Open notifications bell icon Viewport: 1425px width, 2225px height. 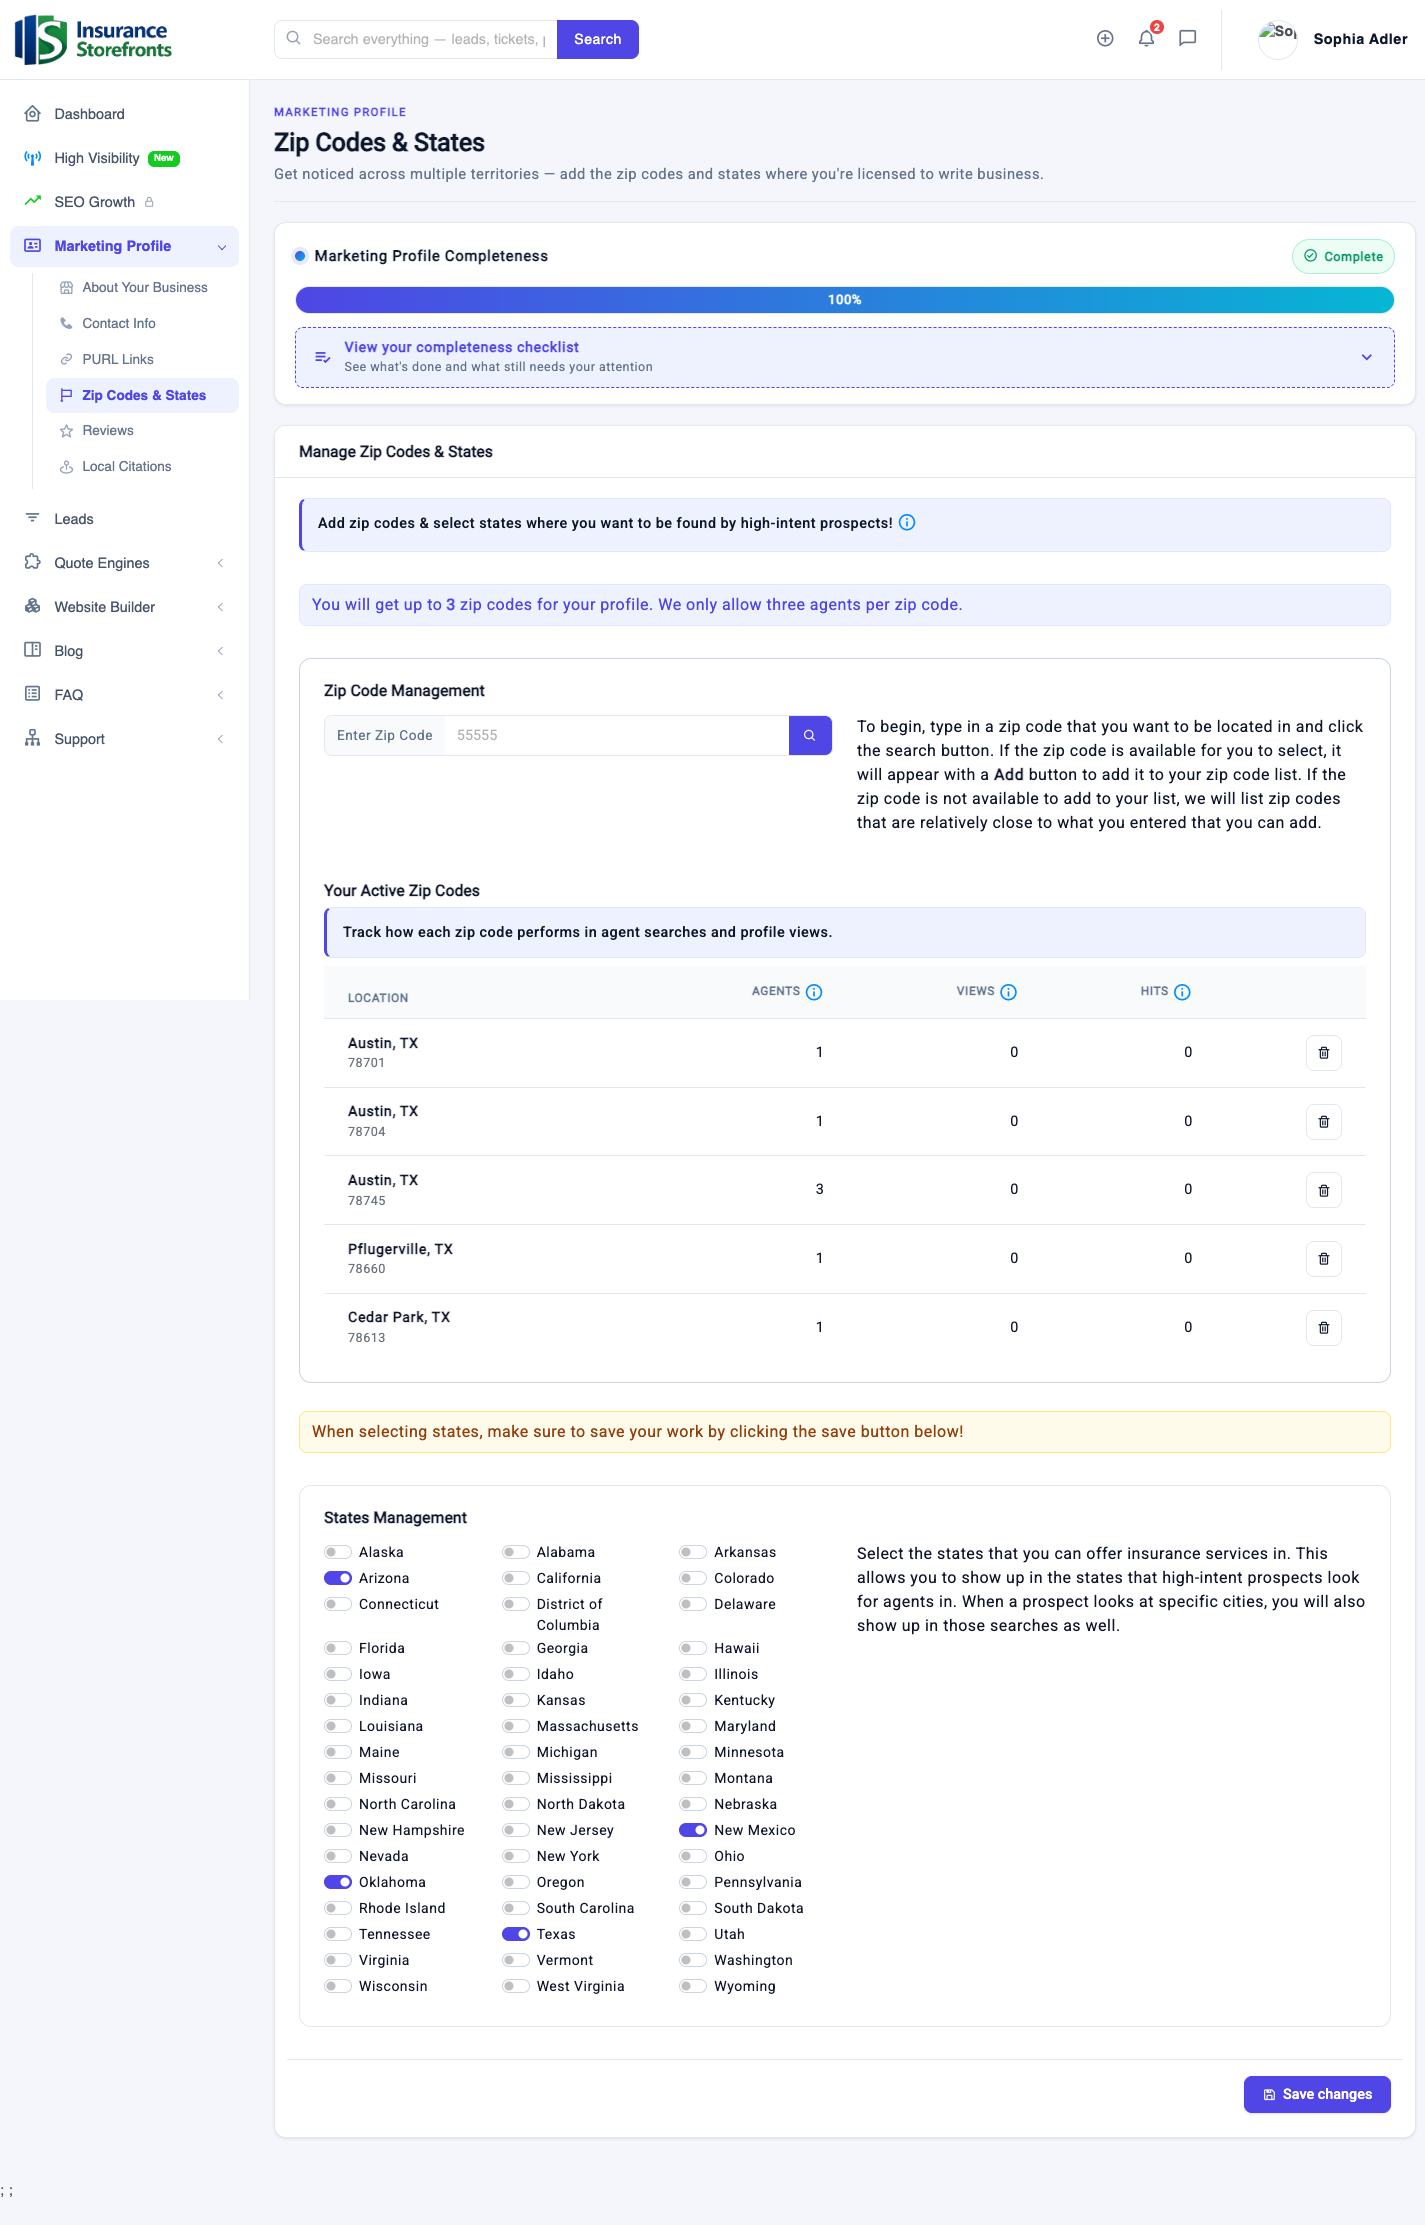click(x=1147, y=38)
